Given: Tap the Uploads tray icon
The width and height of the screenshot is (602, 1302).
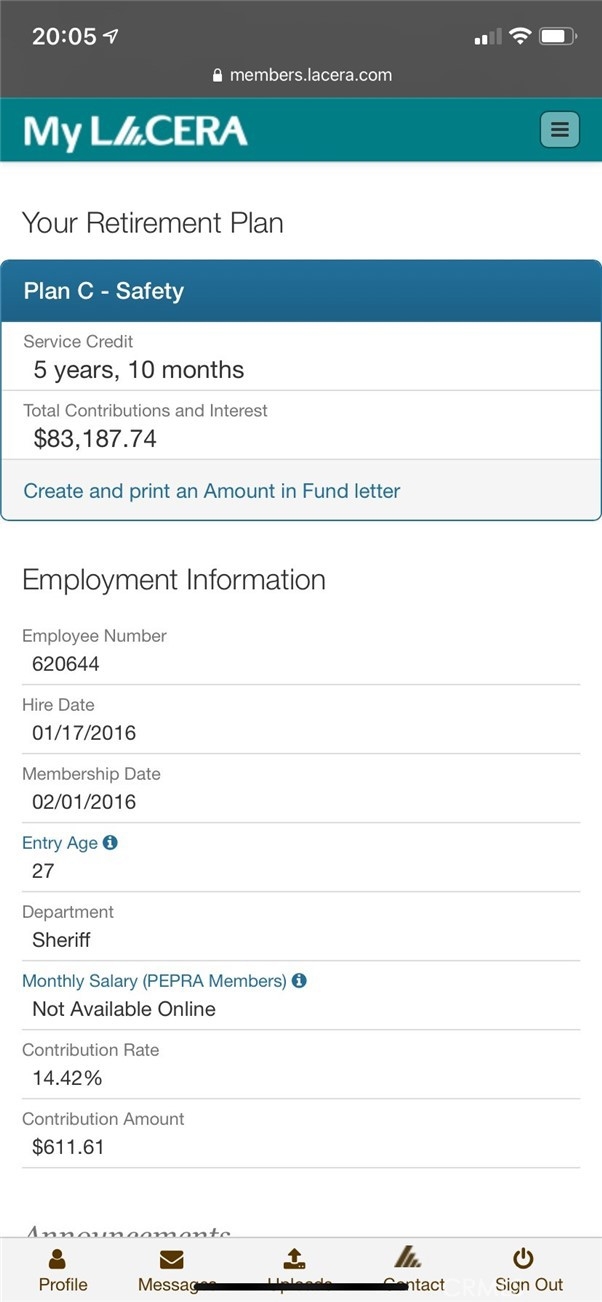Looking at the screenshot, I should 295,1259.
